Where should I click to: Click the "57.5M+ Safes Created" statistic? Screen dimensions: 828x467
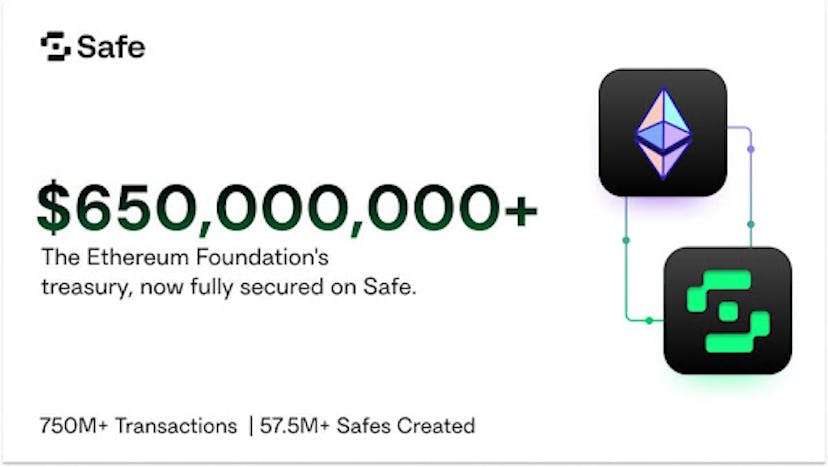click(x=367, y=426)
